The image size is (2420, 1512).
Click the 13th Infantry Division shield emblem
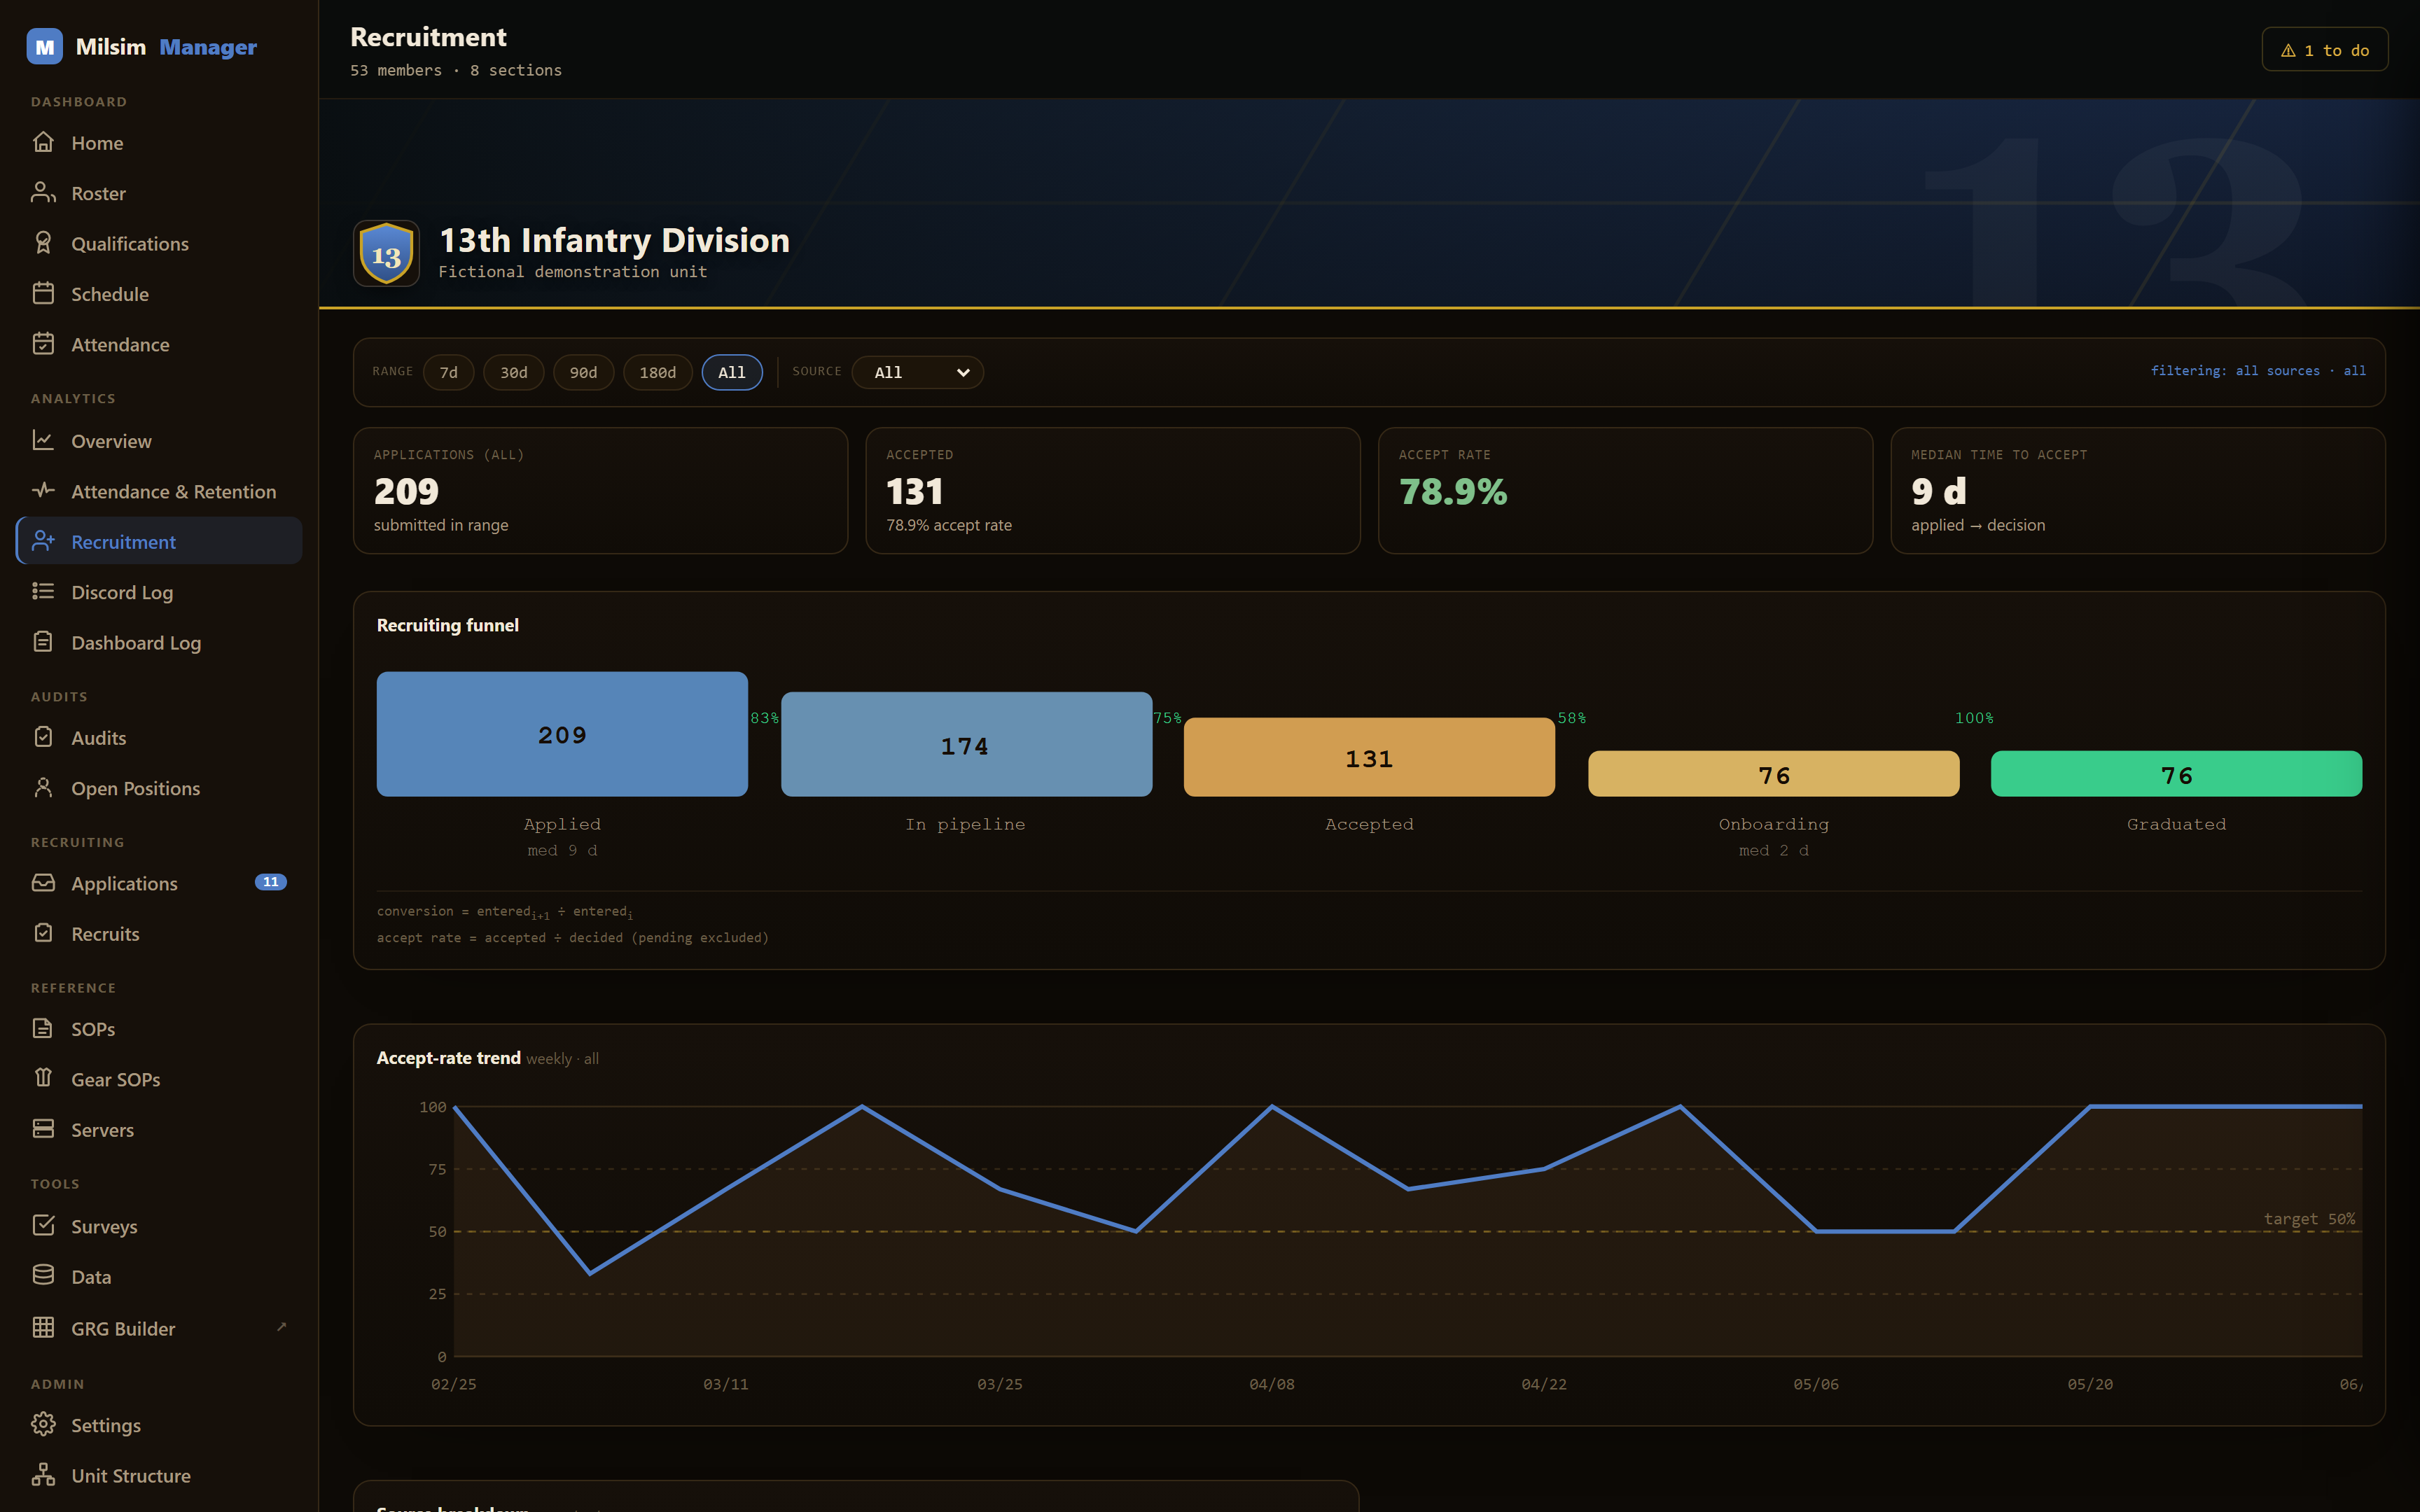(x=386, y=254)
